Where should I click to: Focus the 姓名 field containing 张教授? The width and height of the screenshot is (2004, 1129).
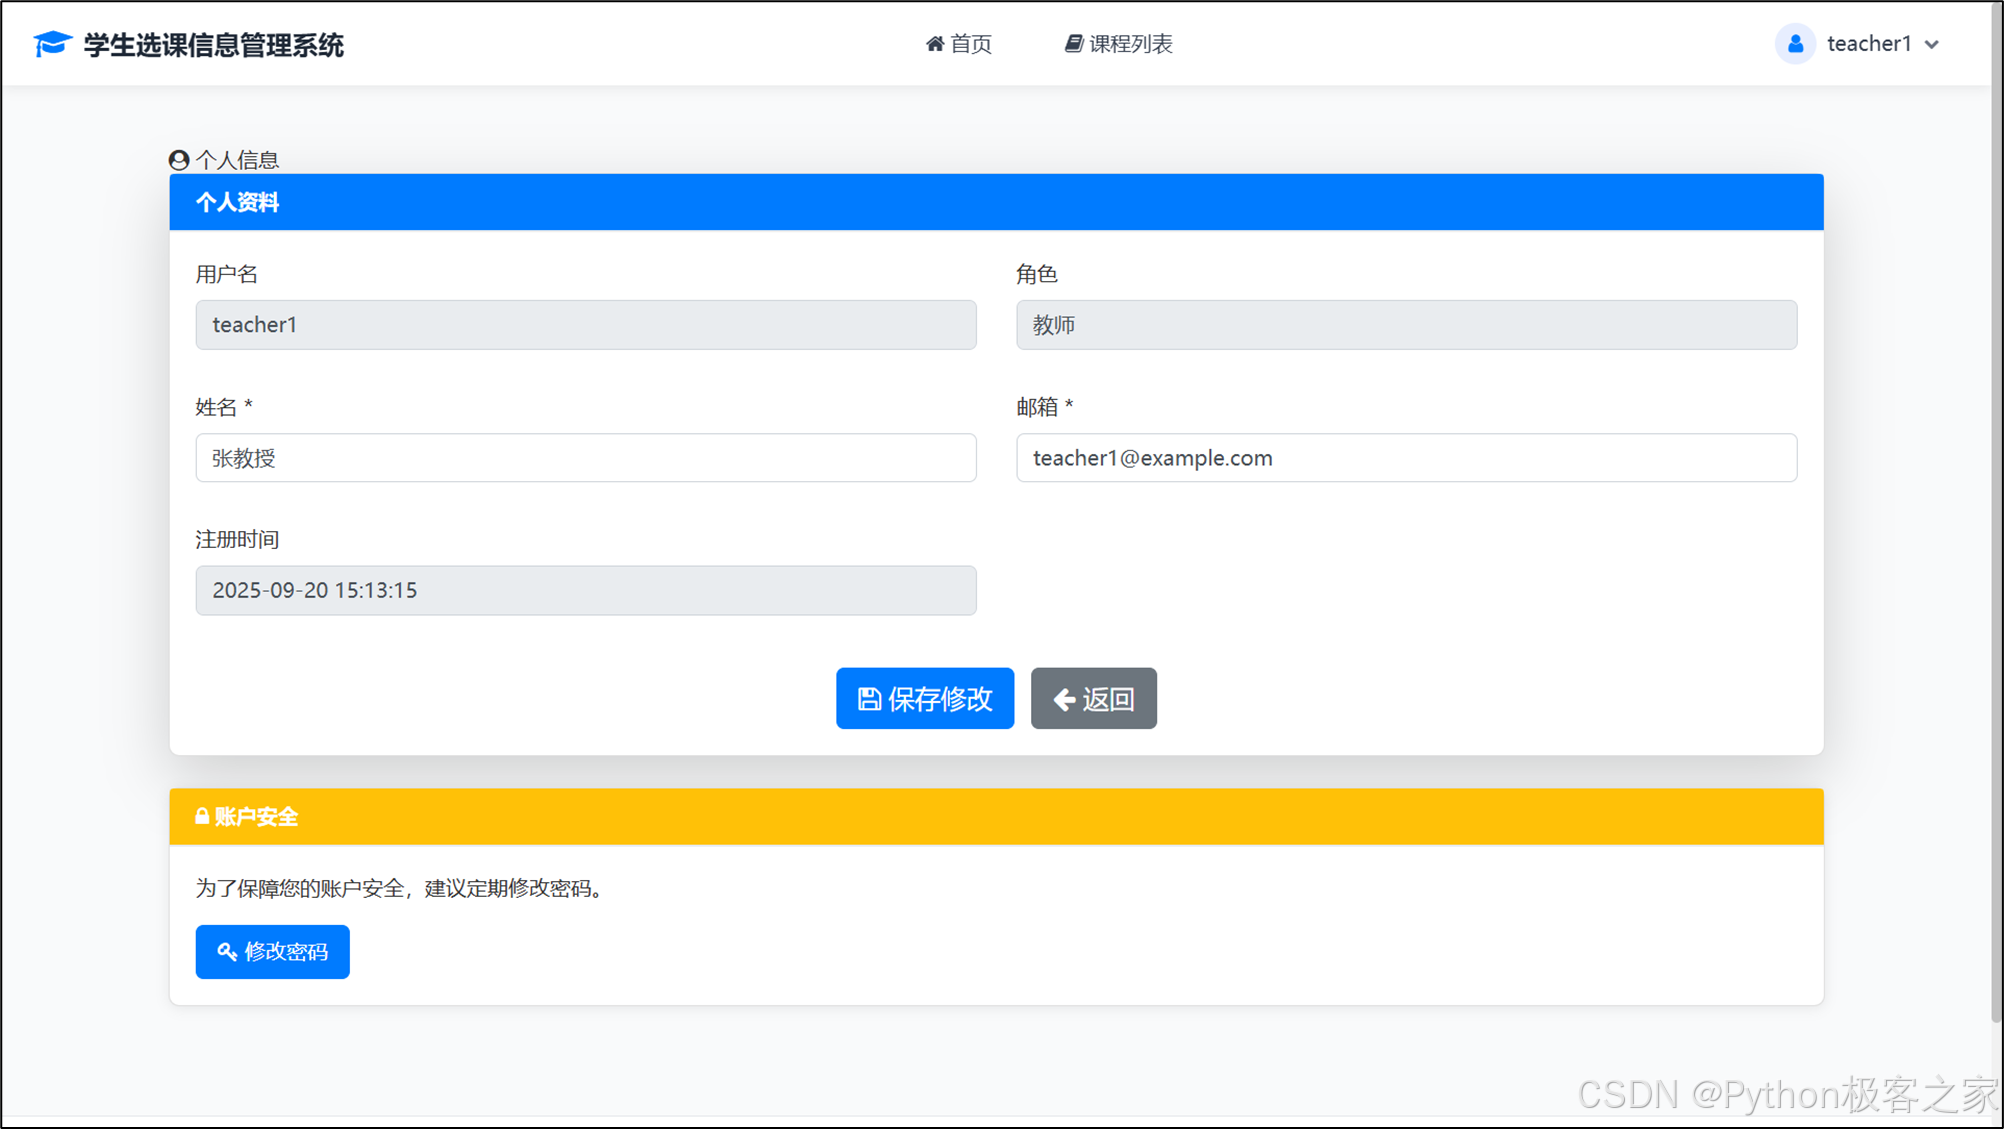[x=585, y=458]
